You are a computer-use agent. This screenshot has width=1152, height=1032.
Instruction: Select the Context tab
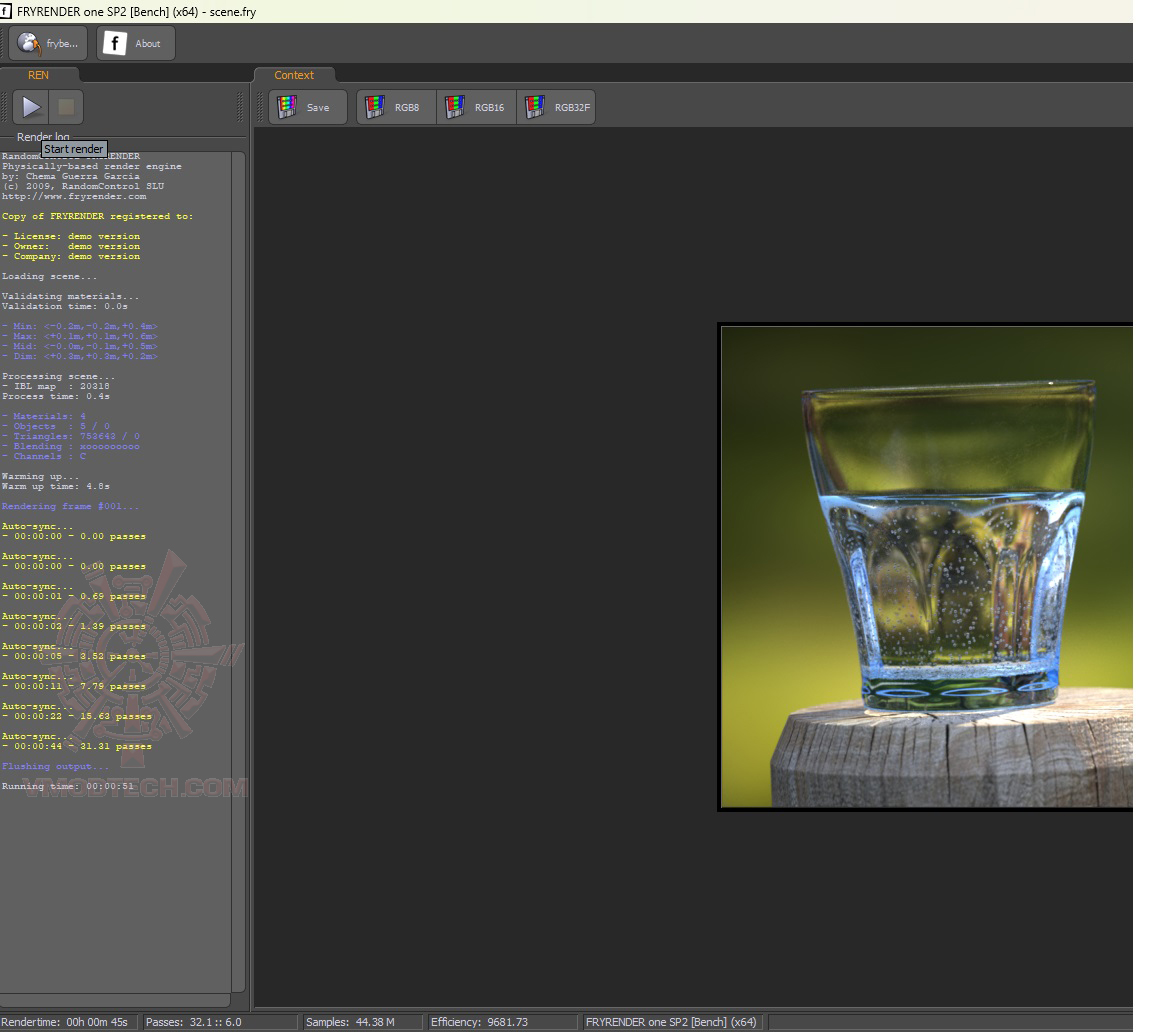[x=294, y=75]
